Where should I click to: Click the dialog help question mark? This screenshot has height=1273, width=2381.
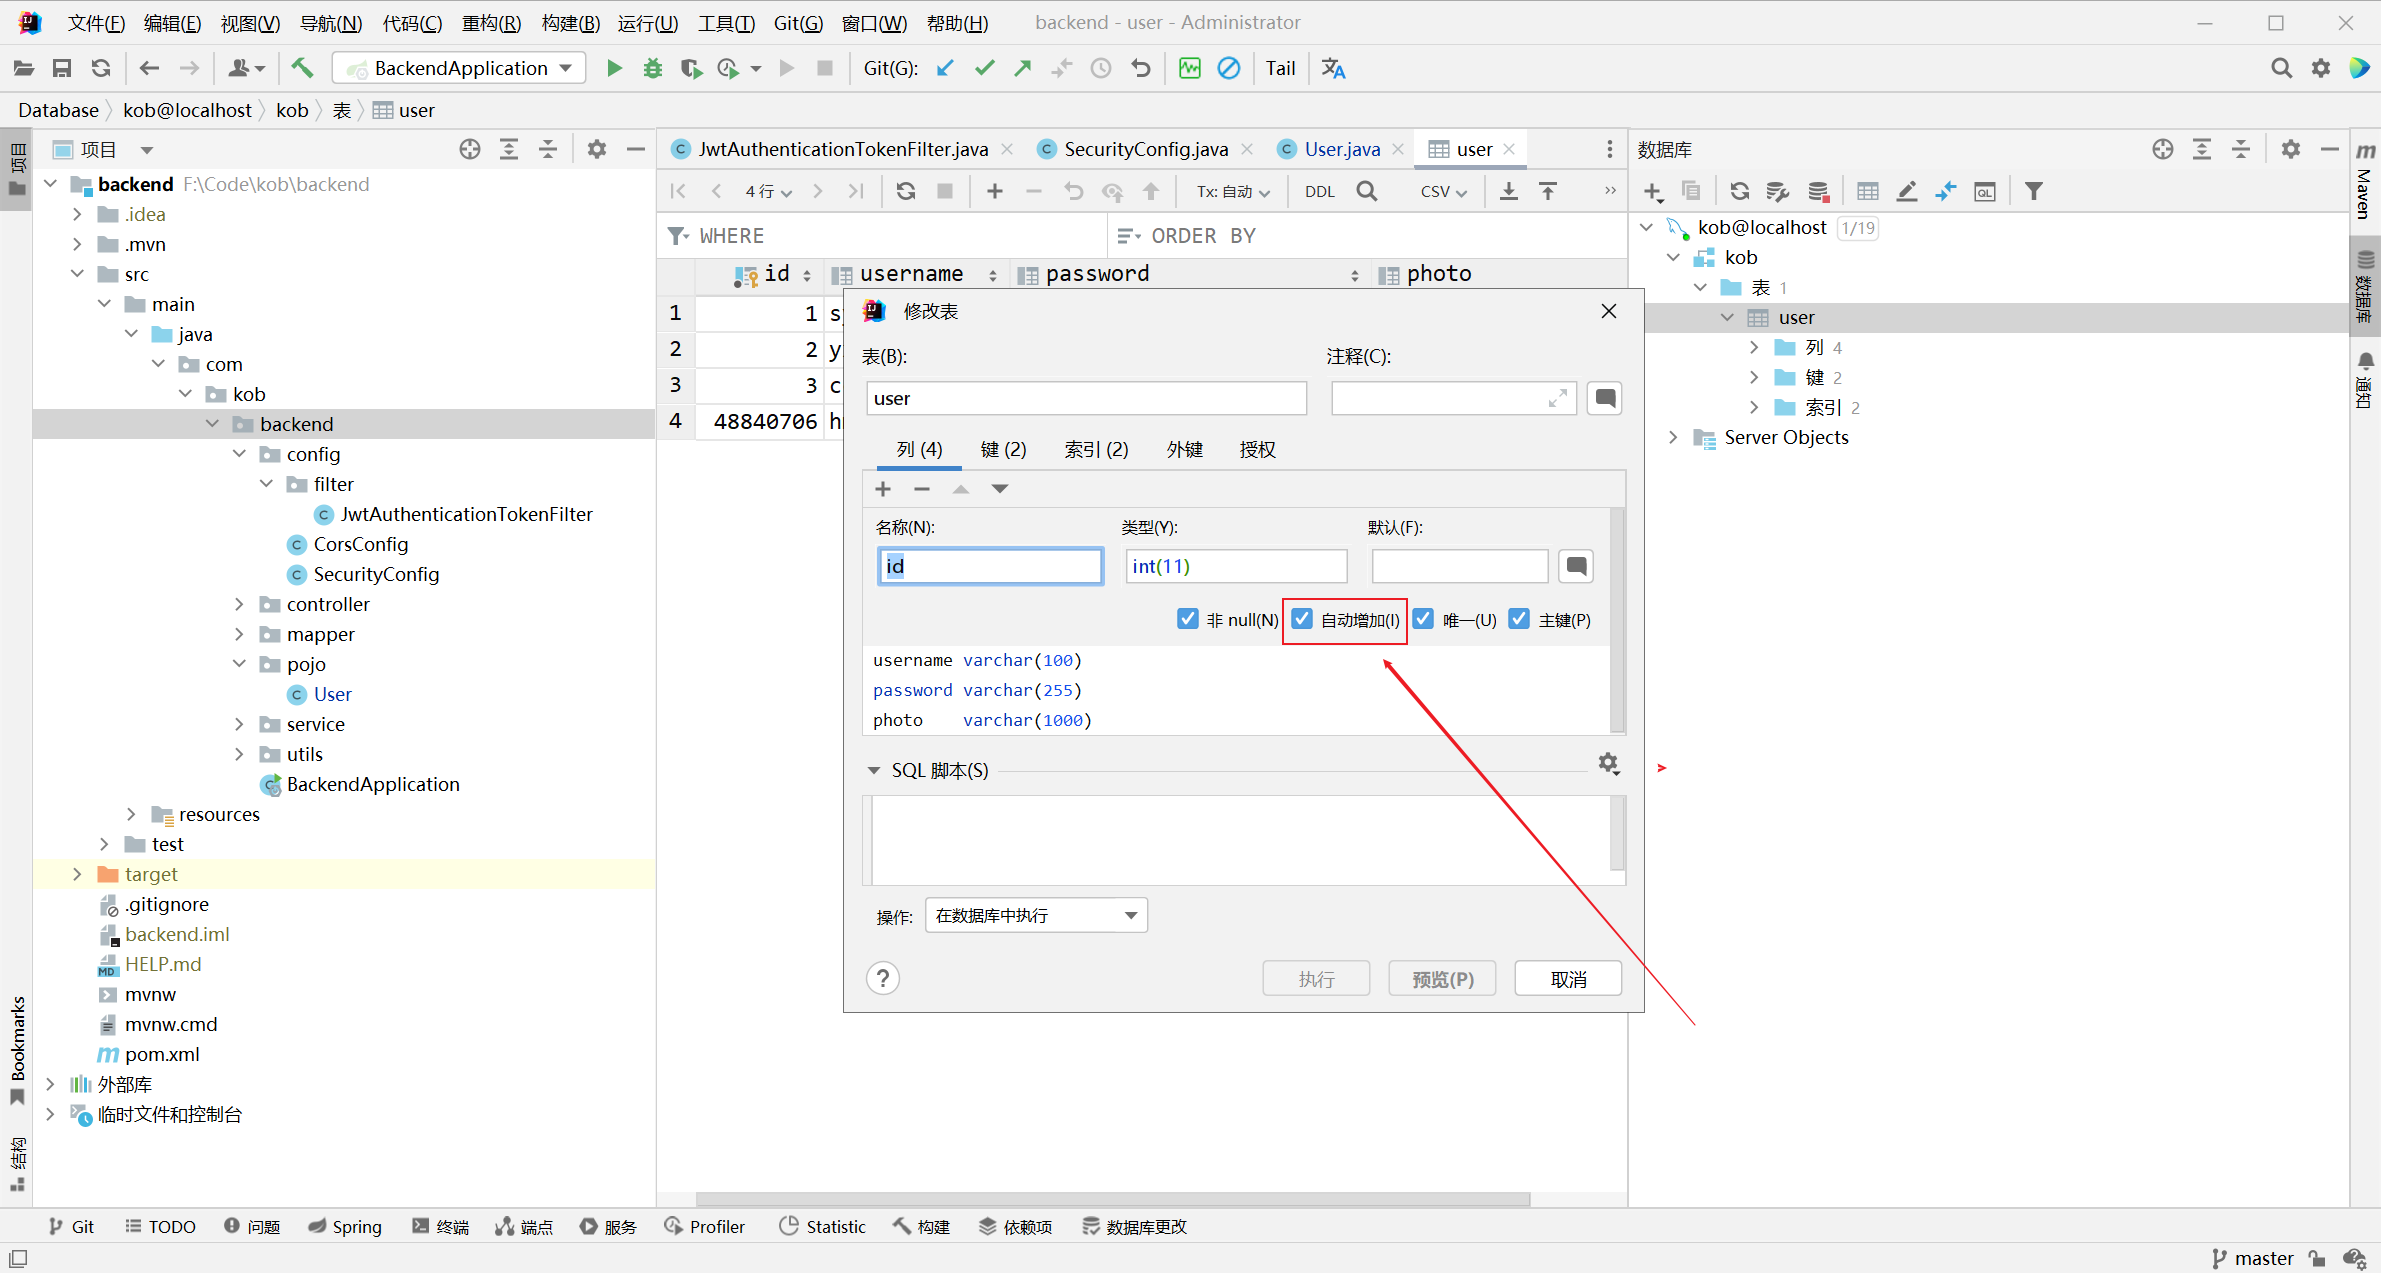click(883, 978)
